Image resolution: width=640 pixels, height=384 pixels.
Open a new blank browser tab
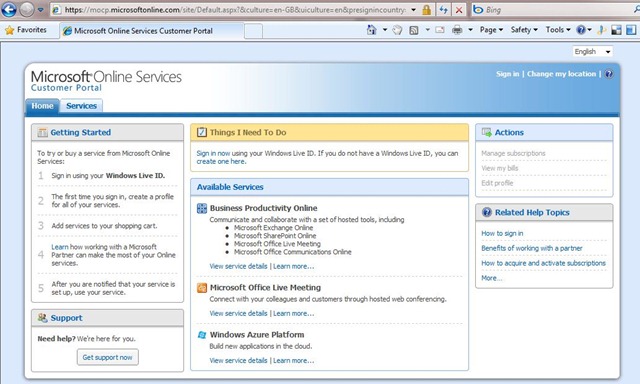pyautogui.click(x=253, y=31)
